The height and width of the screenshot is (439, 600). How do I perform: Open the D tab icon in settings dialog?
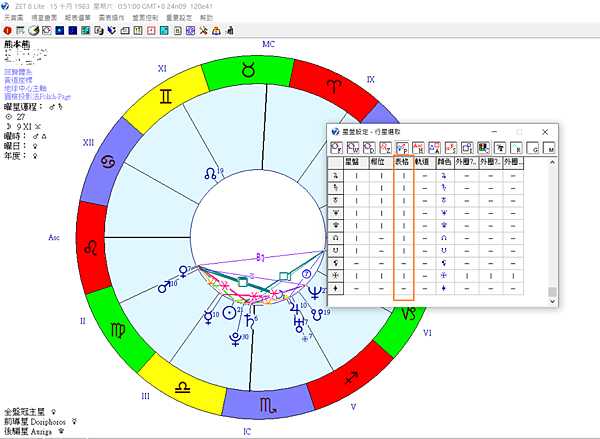[369, 148]
